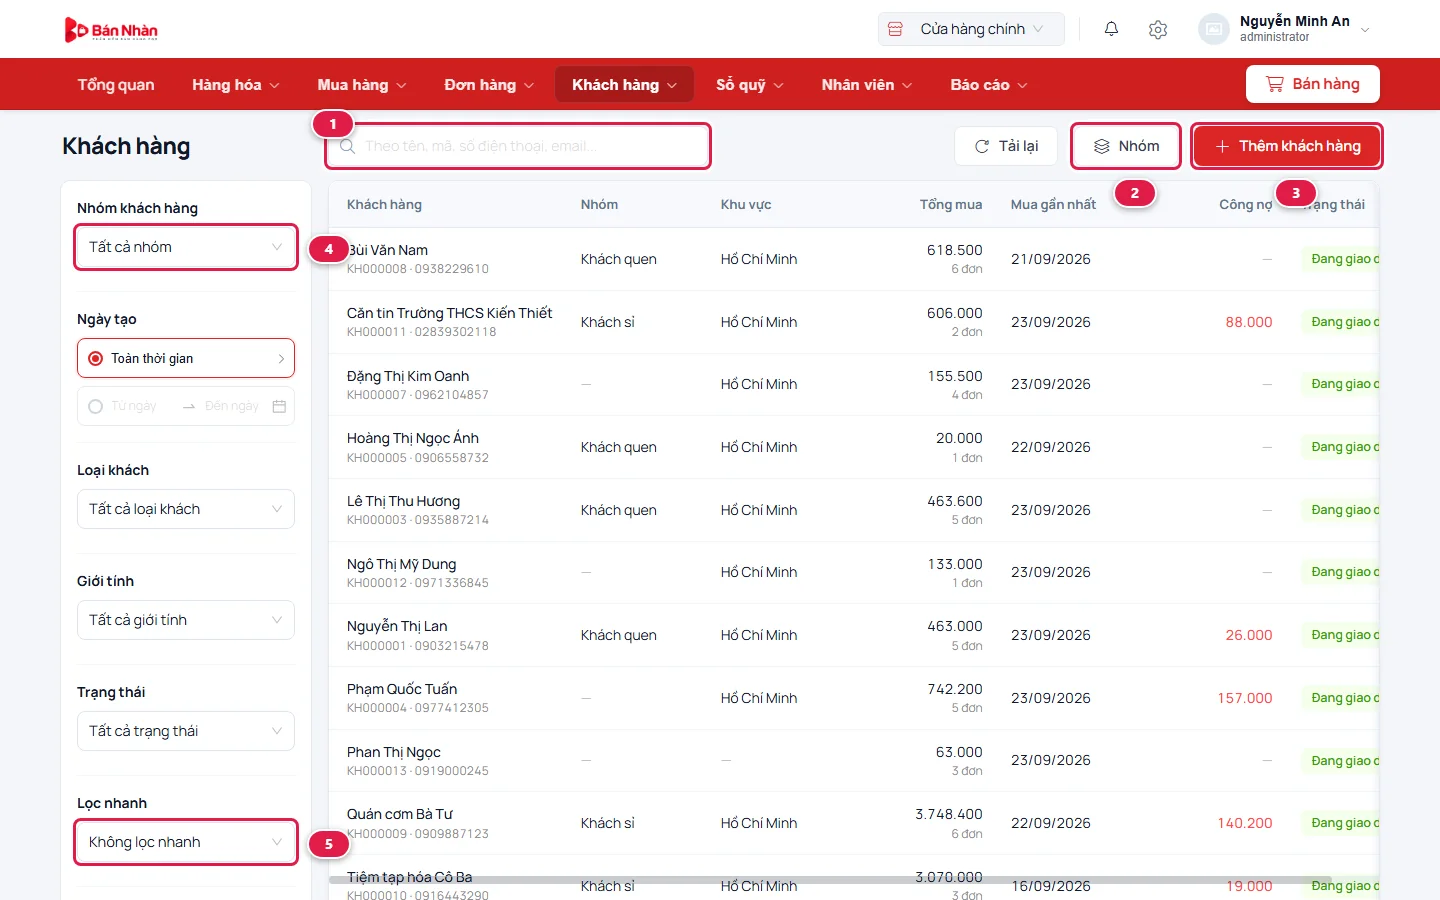Open customer Phạm Quốc Tuấn
This screenshot has width=1440, height=900.
point(402,689)
